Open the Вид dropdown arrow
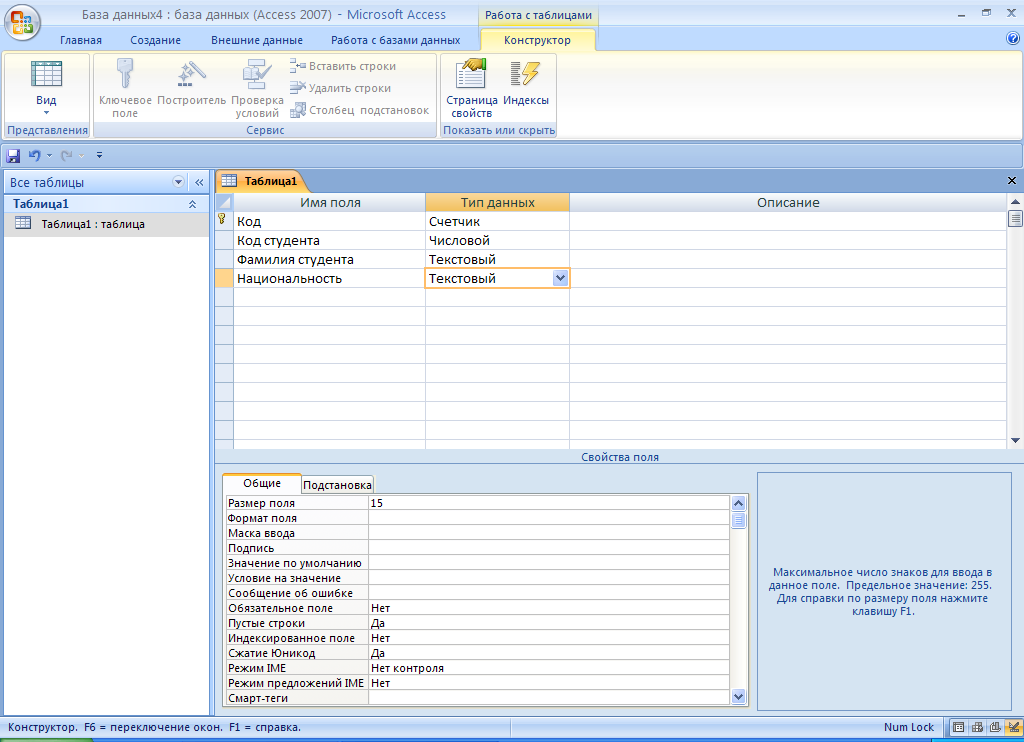This screenshot has height=742, width=1024. 46,112
